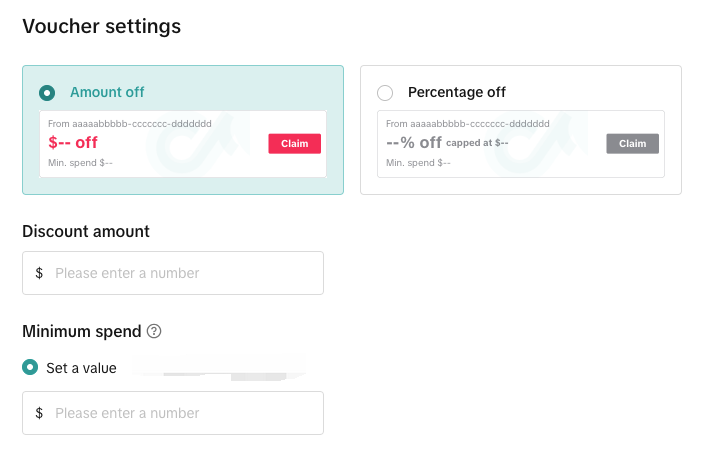Click the red "$-- off" preview text
The height and width of the screenshot is (451, 704).
click(73, 143)
